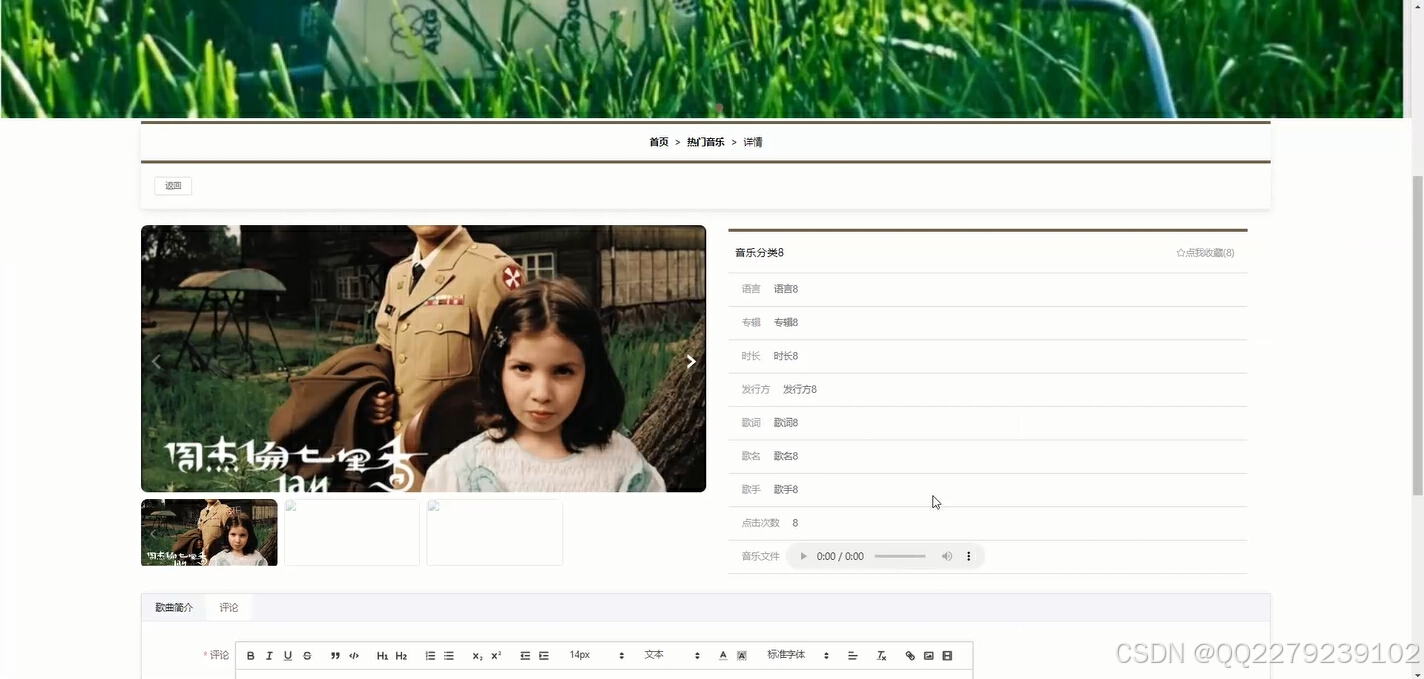Insert a video in the editor

pyautogui.click(x=947, y=656)
